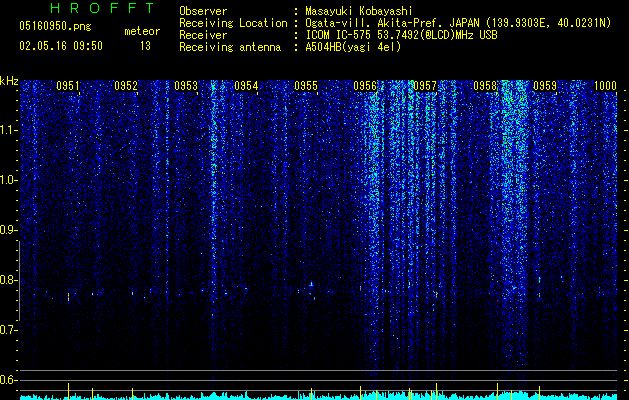Viewport: 629px width, 400px height.
Task: Click the 0956 time marker
Action: tap(365, 86)
